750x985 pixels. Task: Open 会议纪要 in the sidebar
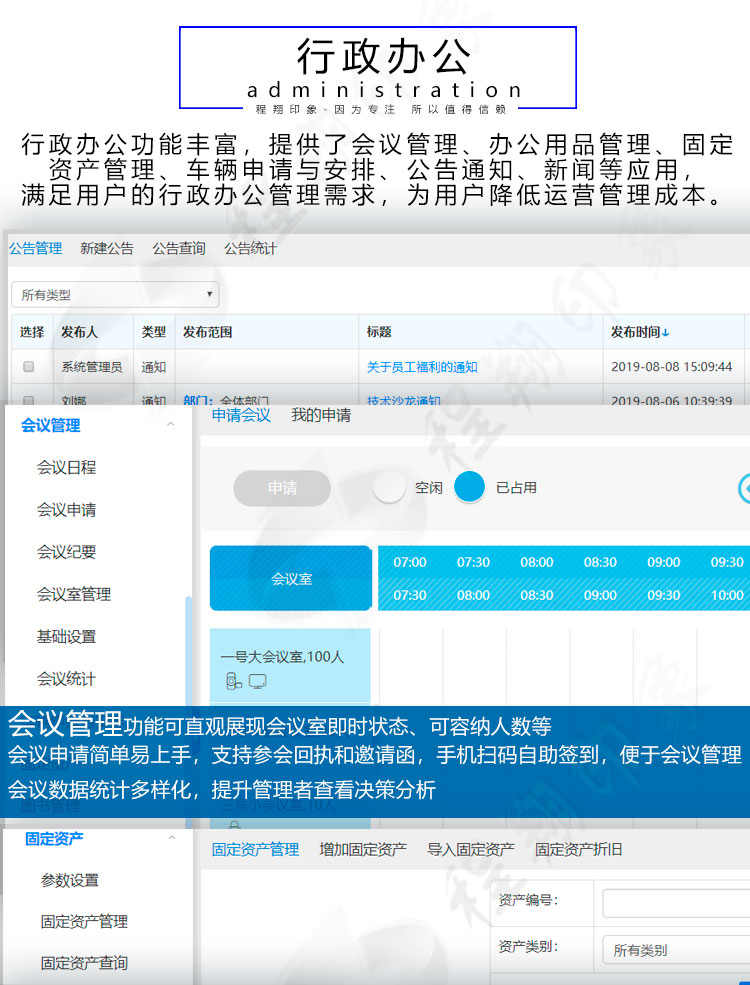tap(66, 552)
